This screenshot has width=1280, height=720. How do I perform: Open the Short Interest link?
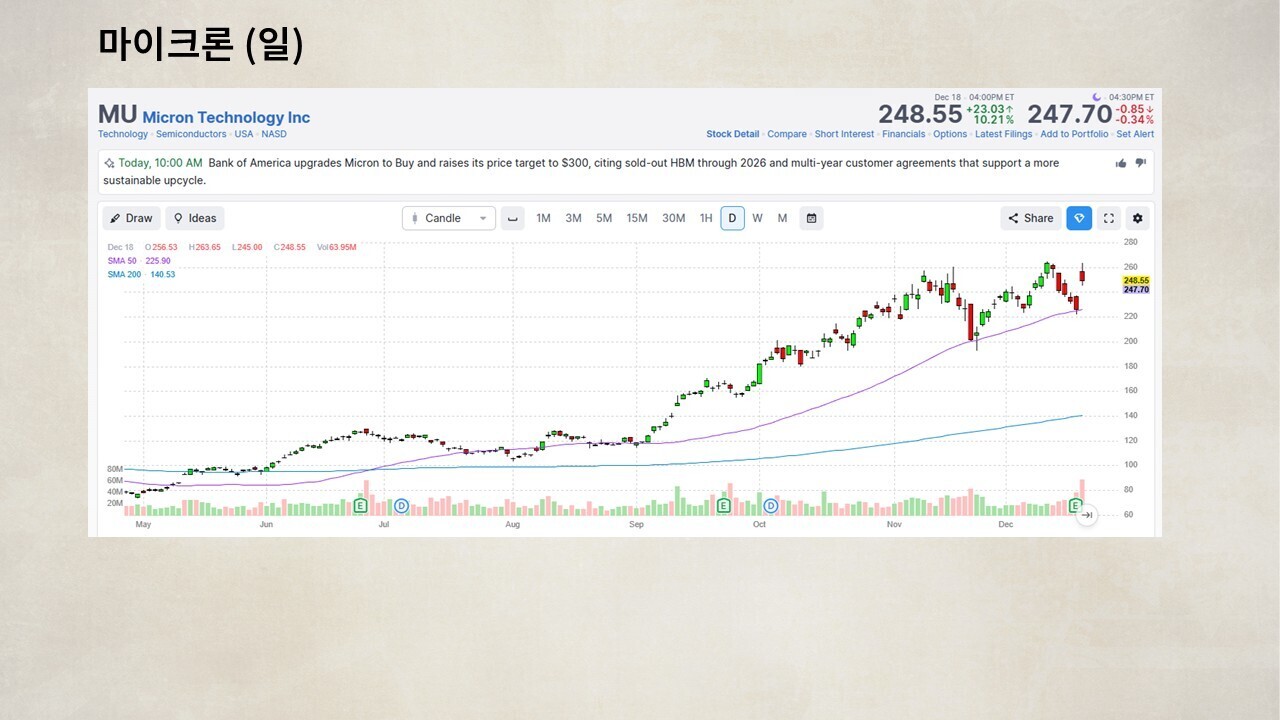coord(844,134)
